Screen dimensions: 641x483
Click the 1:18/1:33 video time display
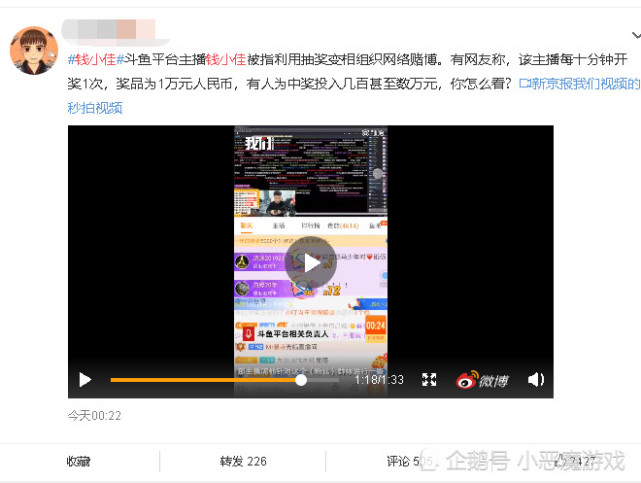(379, 380)
